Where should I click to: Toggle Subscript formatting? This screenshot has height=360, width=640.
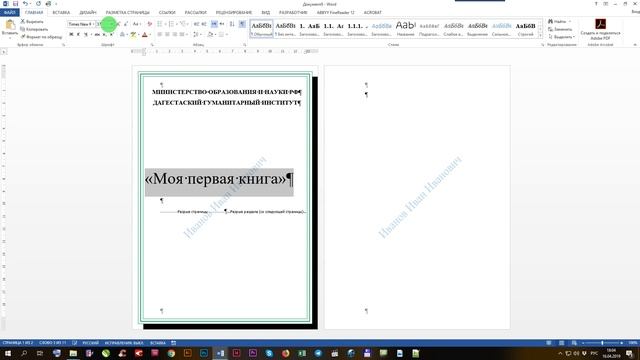(104, 35)
